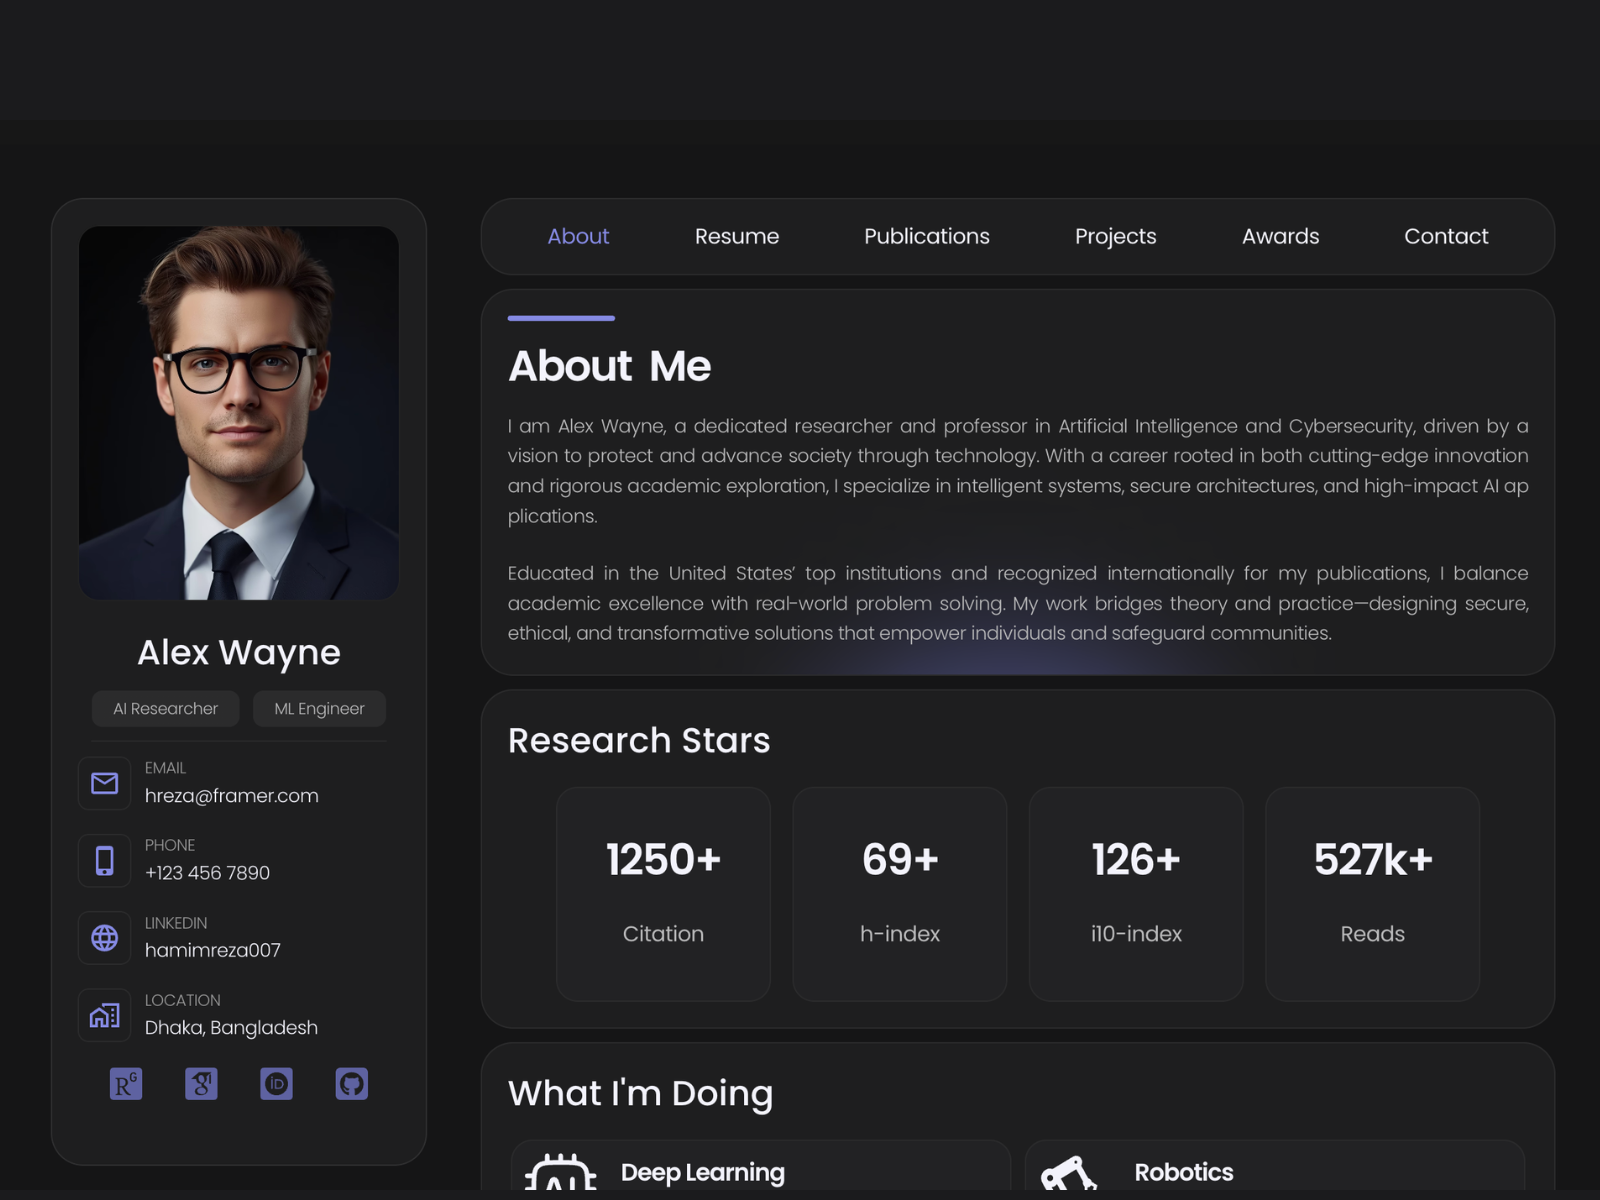1600x1200 pixels.
Task: Click the phone icon in sidebar
Action: [x=105, y=860]
